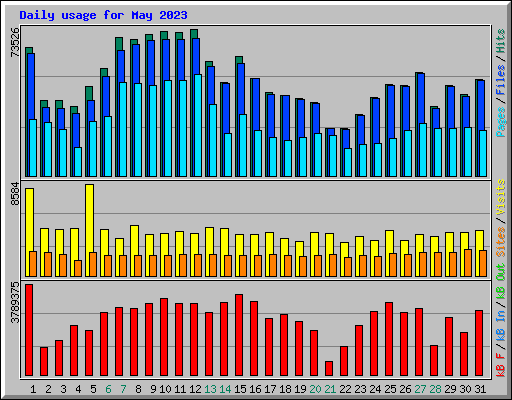The width and height of the screenshot is (512, 400).
Task: Click the day 12 label on x-axis
Action: point(195,389)
